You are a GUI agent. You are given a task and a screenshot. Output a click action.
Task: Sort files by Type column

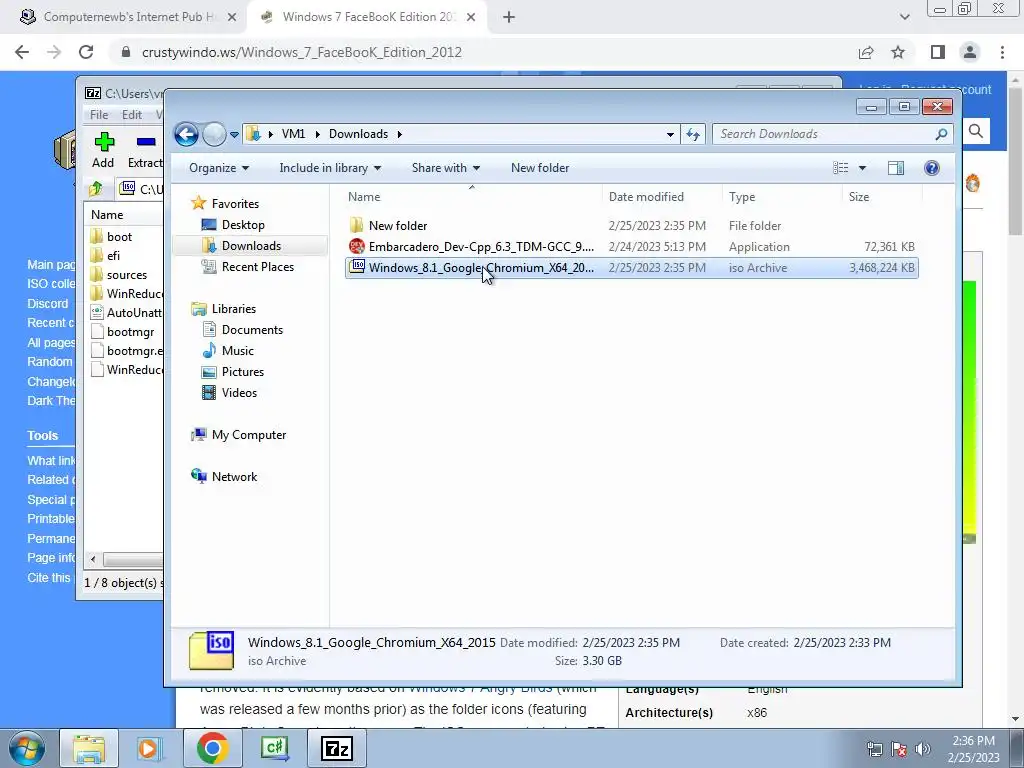[x=782, y=197]
